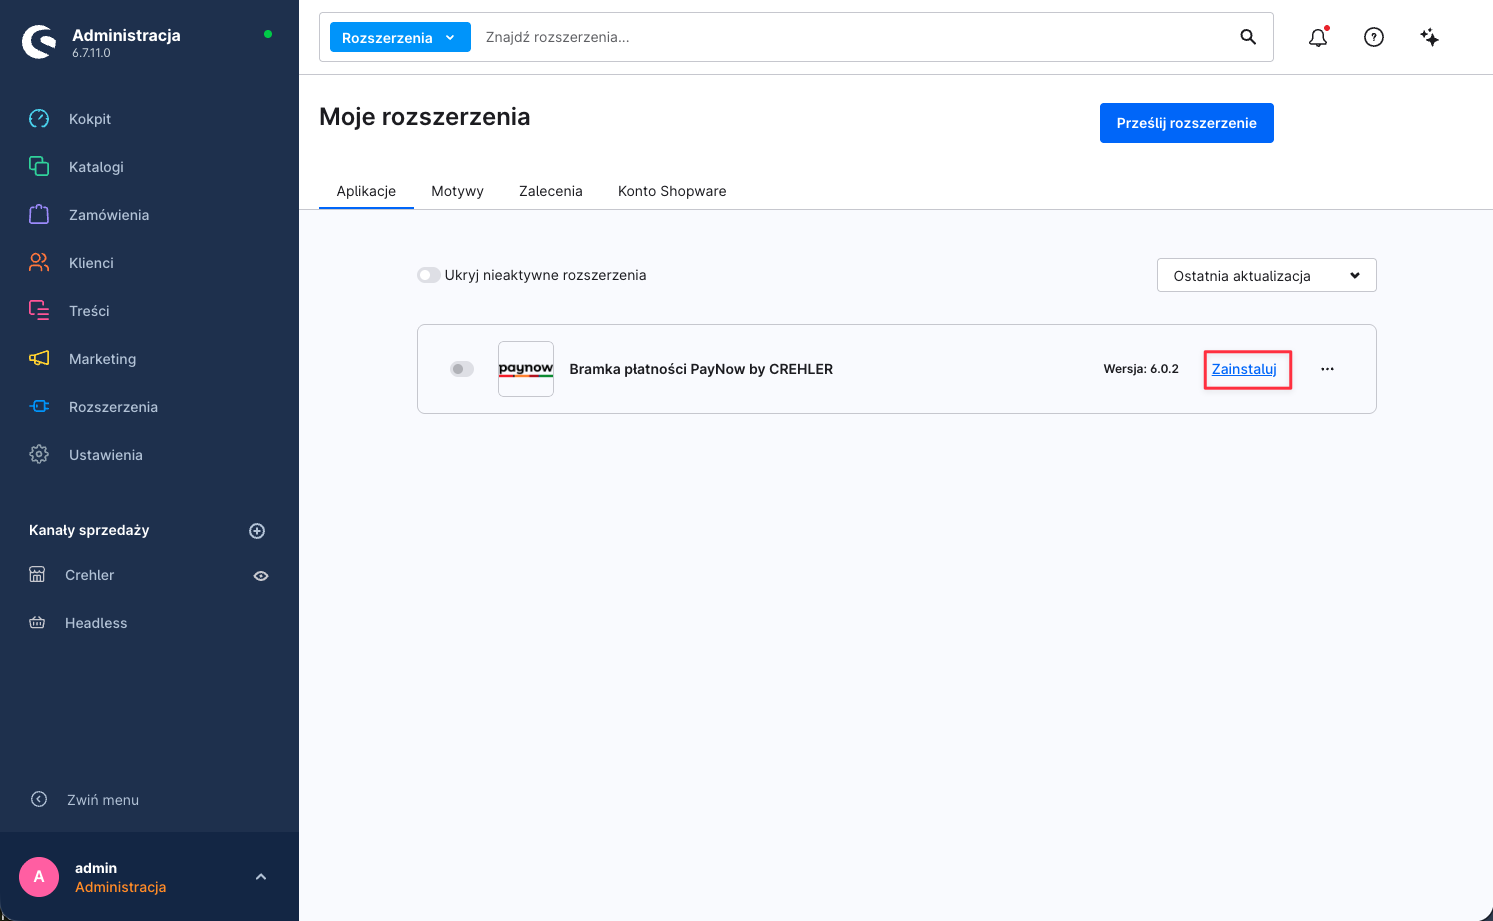This screenshot has height=921, width=1493.
Task: Open Ostatnia aktualizacja sort dropdown
Action: point(1266,275)
